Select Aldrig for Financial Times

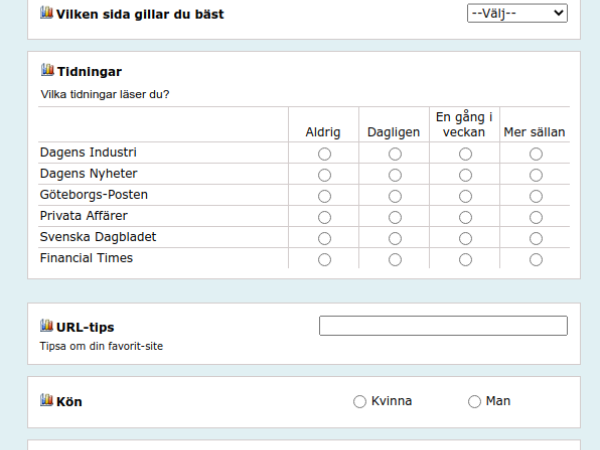coord(324,260)
